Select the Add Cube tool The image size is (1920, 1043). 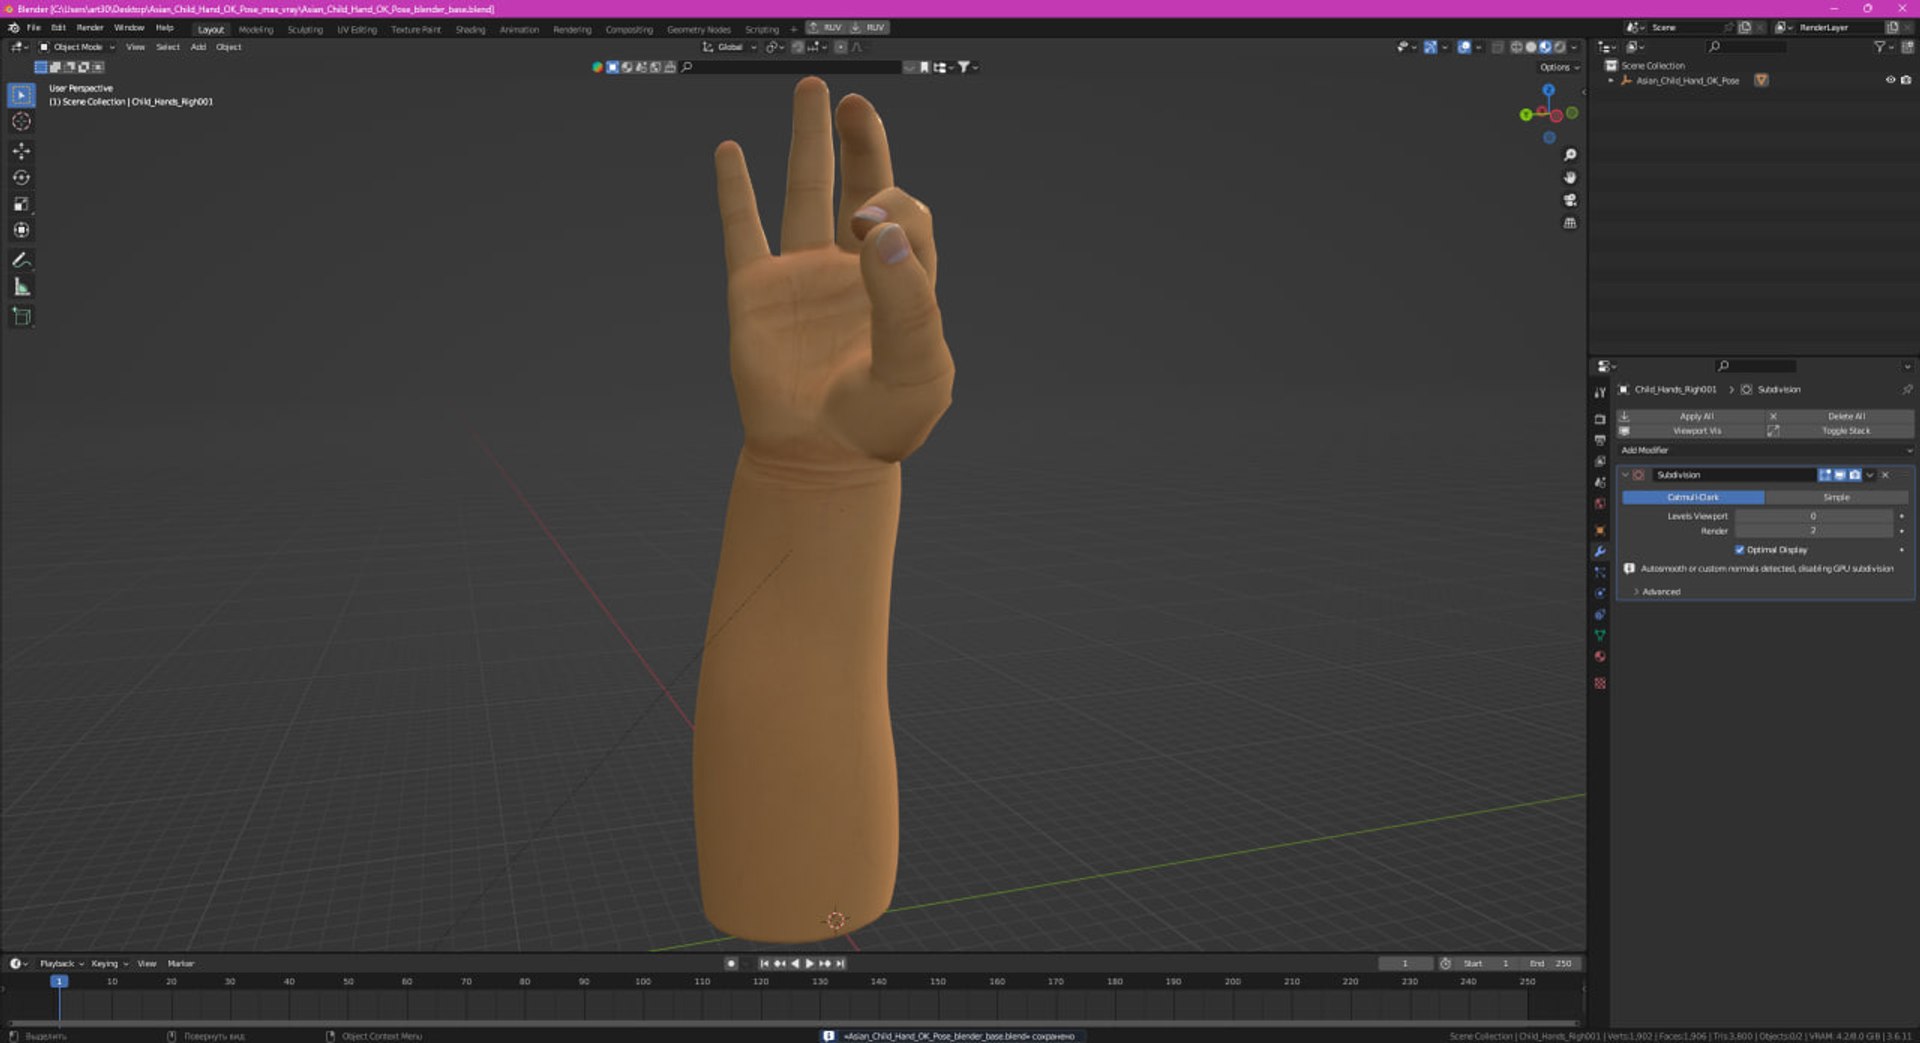21,317
